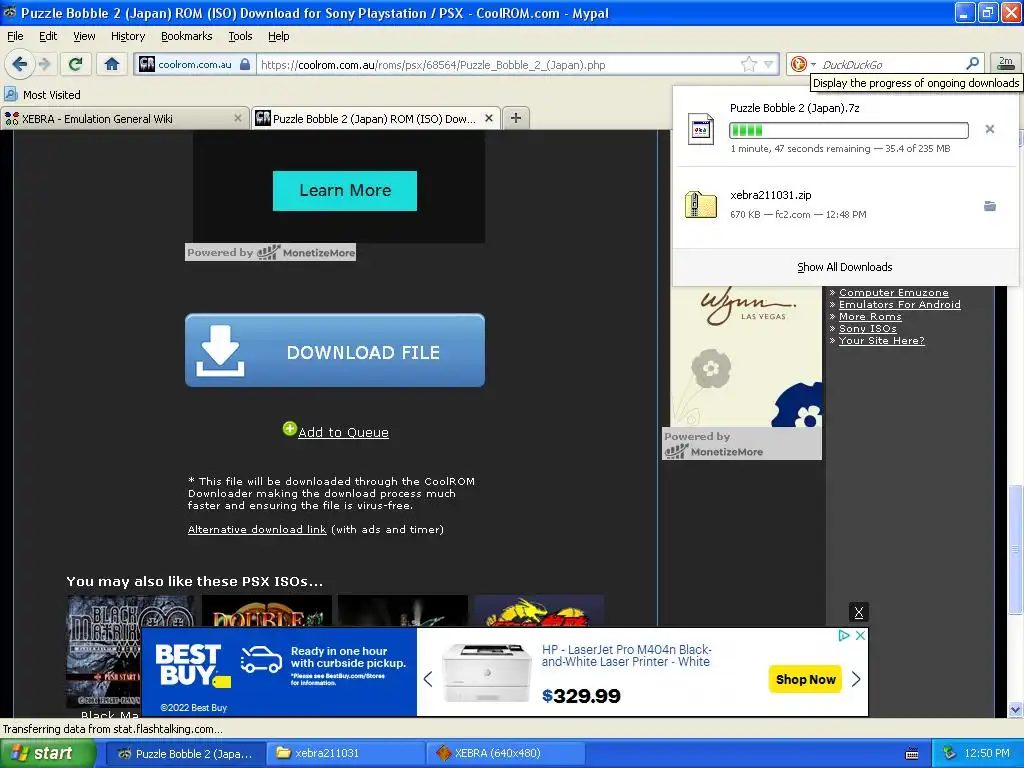
Task: Click Show All Downloads
Action: 844,267
